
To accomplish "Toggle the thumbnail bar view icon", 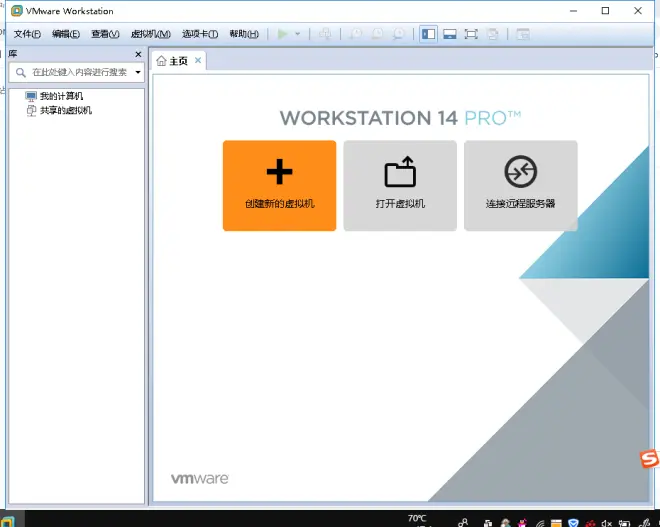I will (450, 34).
